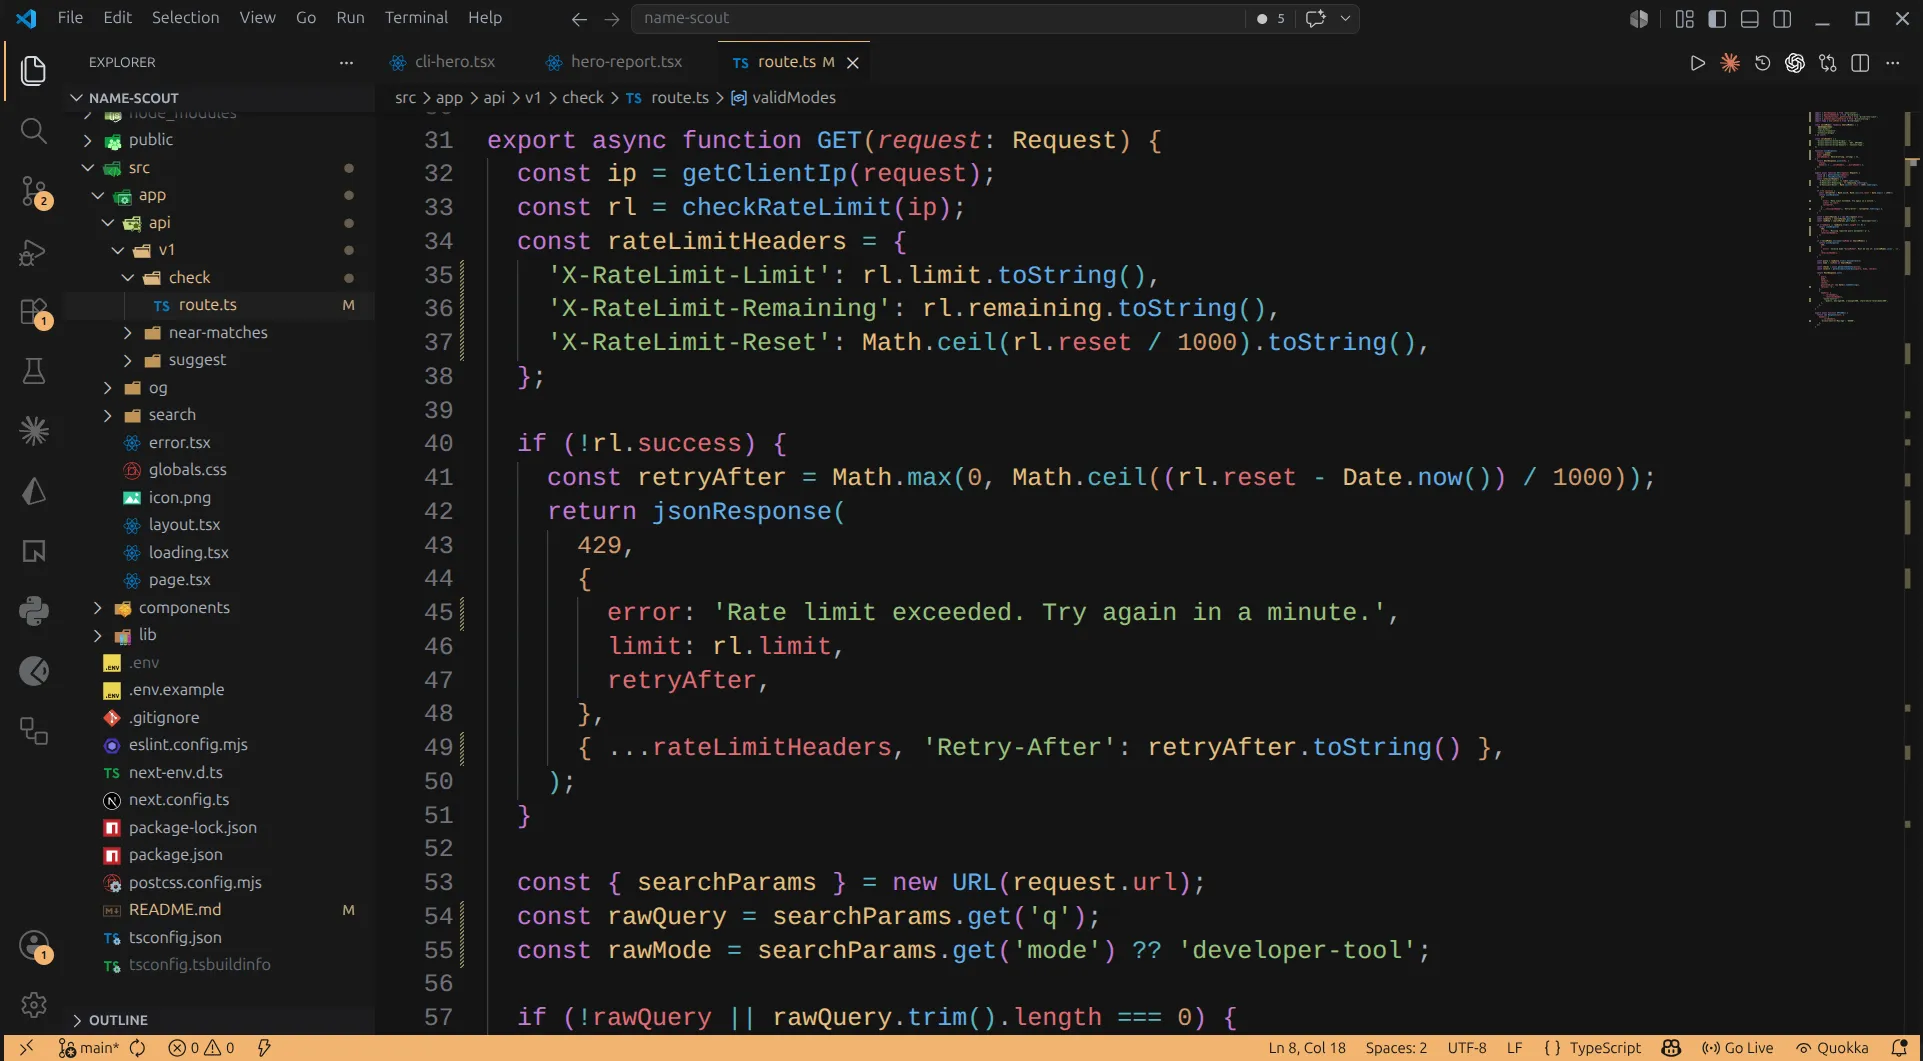Open the Copilot chat icon in the title bar

tap(1315, 18)
